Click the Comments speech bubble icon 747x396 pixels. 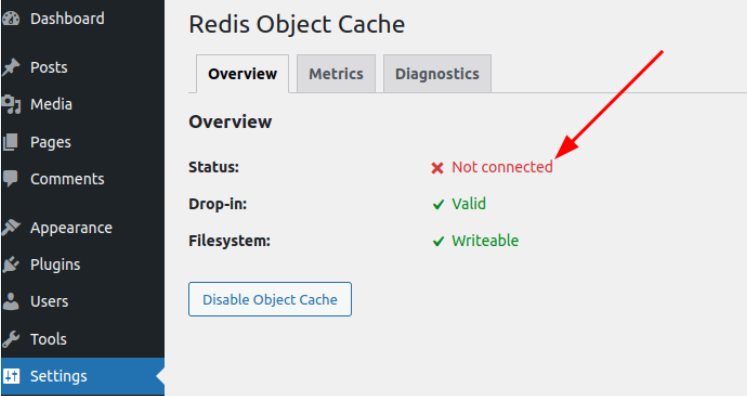point(10,179)
